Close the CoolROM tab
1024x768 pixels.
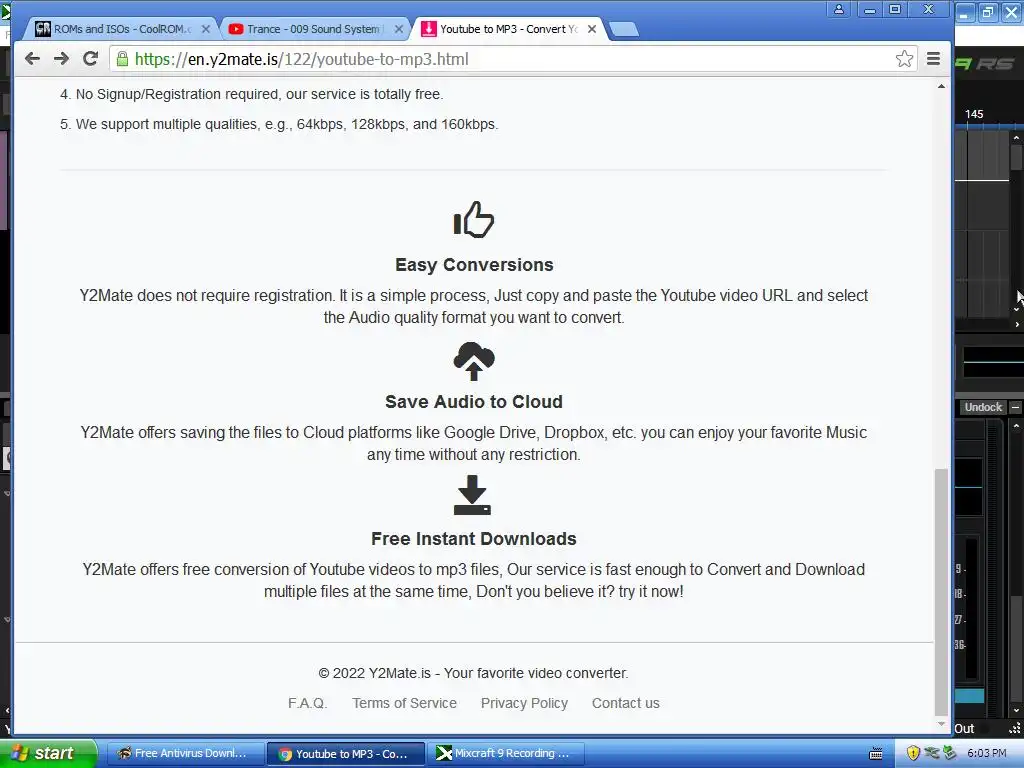tap(206, 29)
